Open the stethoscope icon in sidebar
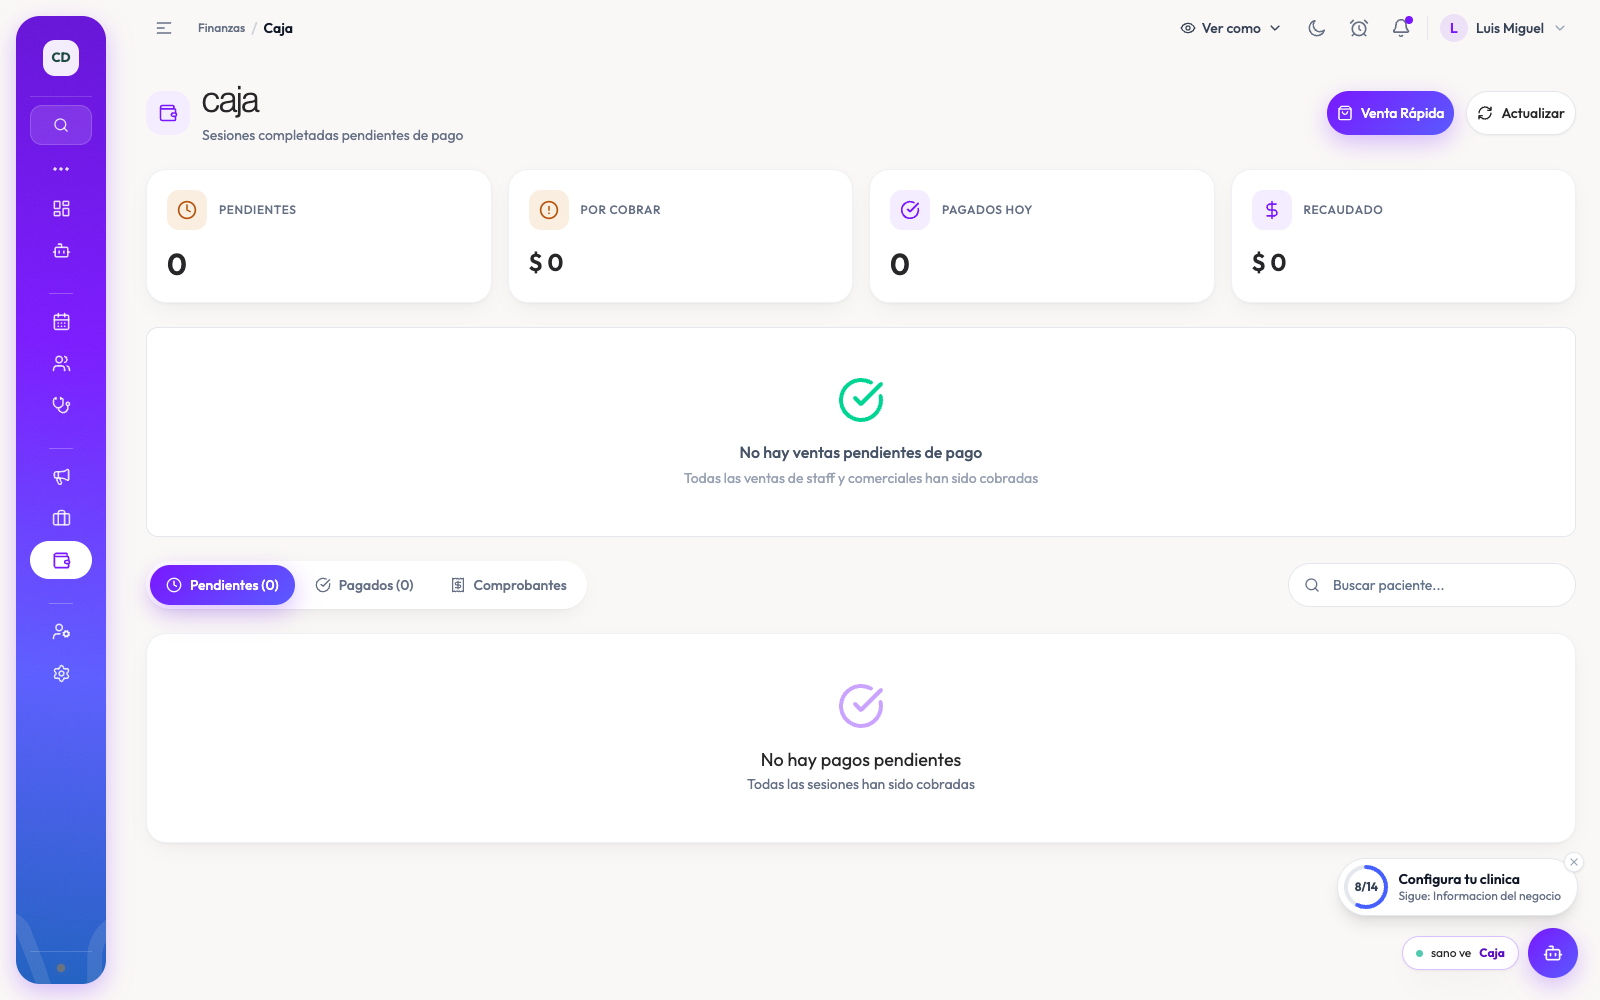This screenshot has height=1000, width=1600. click(x=61, y=405)
